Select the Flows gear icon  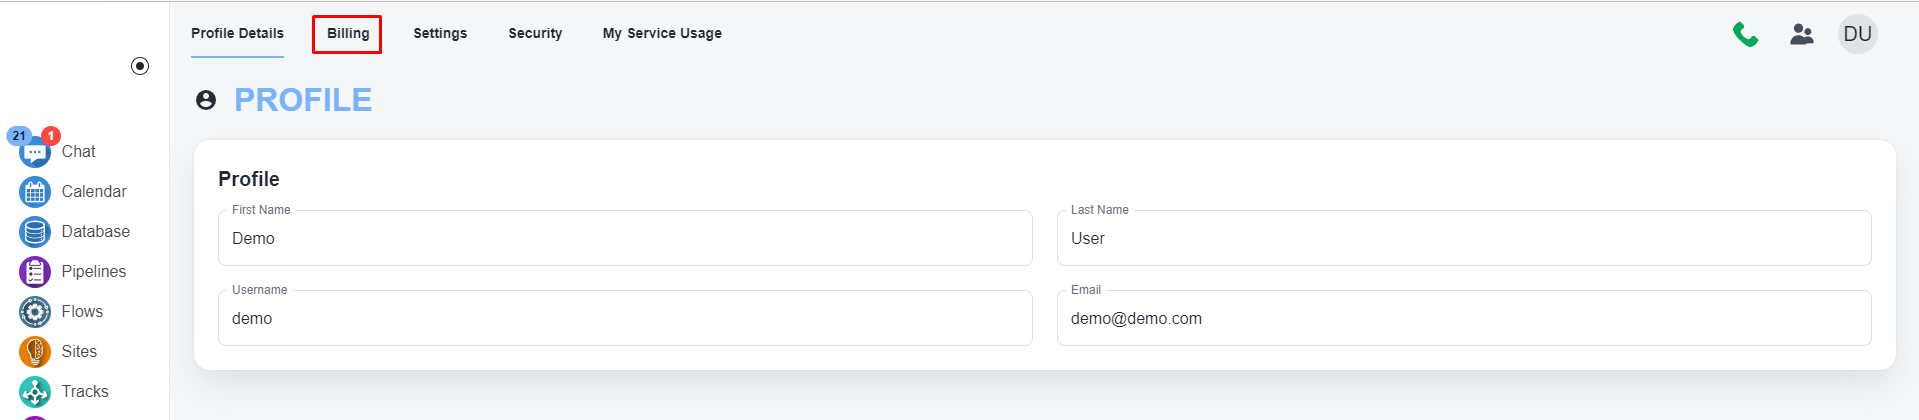click(x=35, y=312)
